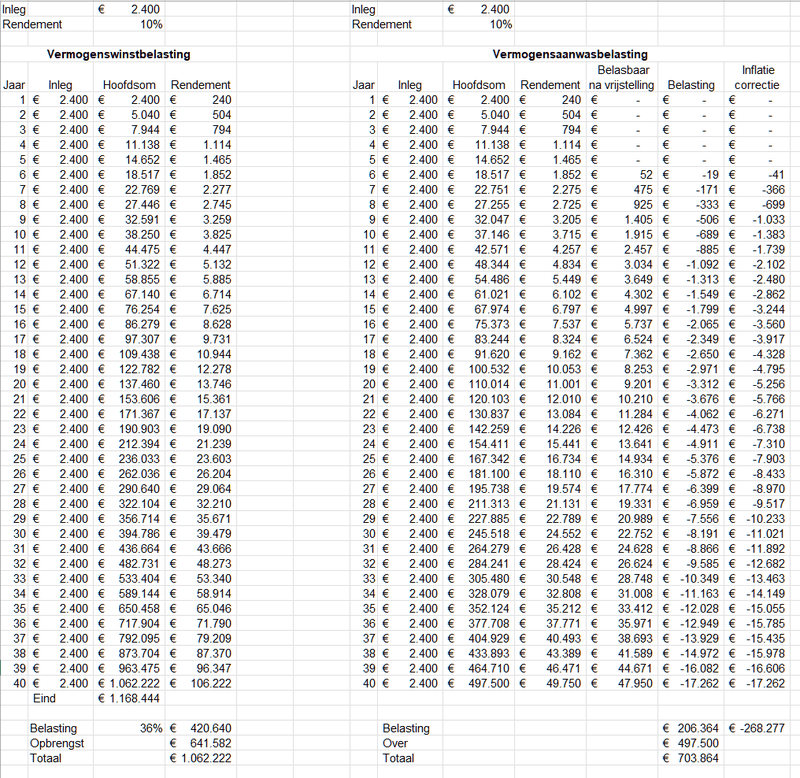Click the Belasting column header in the right table

pyautogui.click(x=691, y=85)
